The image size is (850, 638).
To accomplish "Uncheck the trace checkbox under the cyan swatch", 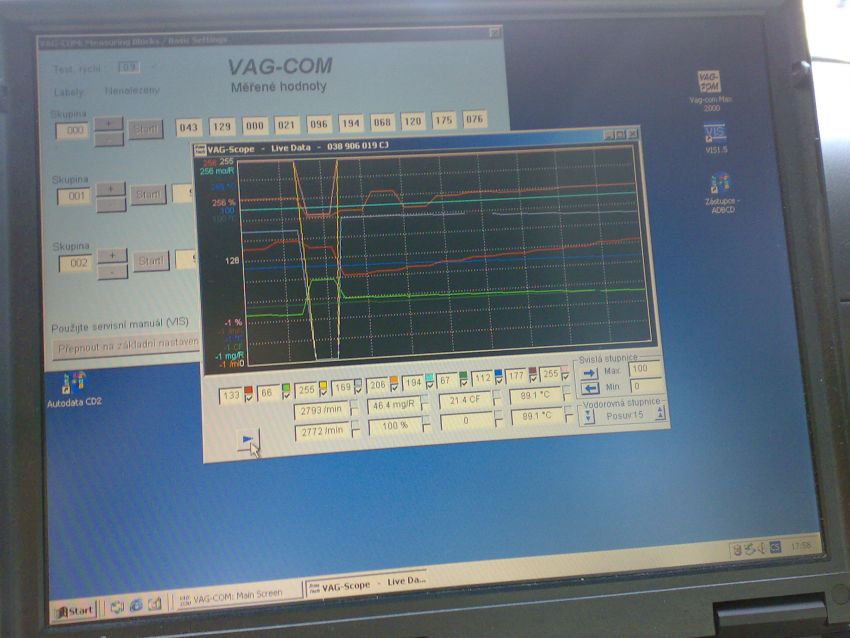I will (429, 385).
